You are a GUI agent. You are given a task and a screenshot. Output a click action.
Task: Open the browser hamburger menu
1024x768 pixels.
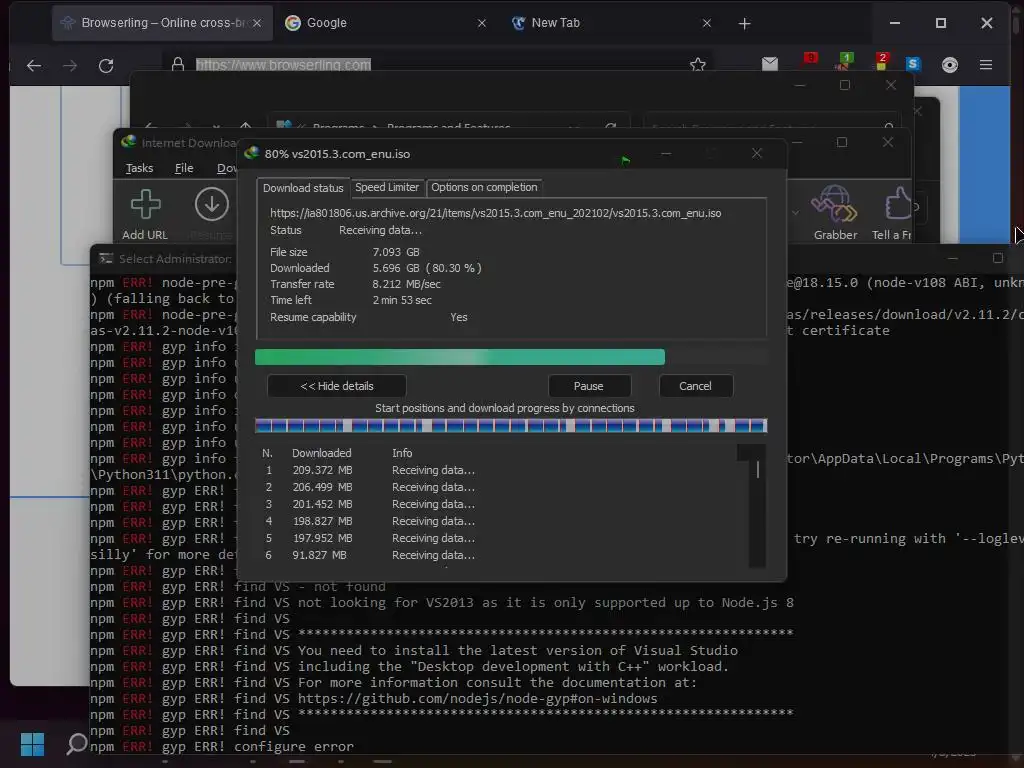click(x=986, y=65)
